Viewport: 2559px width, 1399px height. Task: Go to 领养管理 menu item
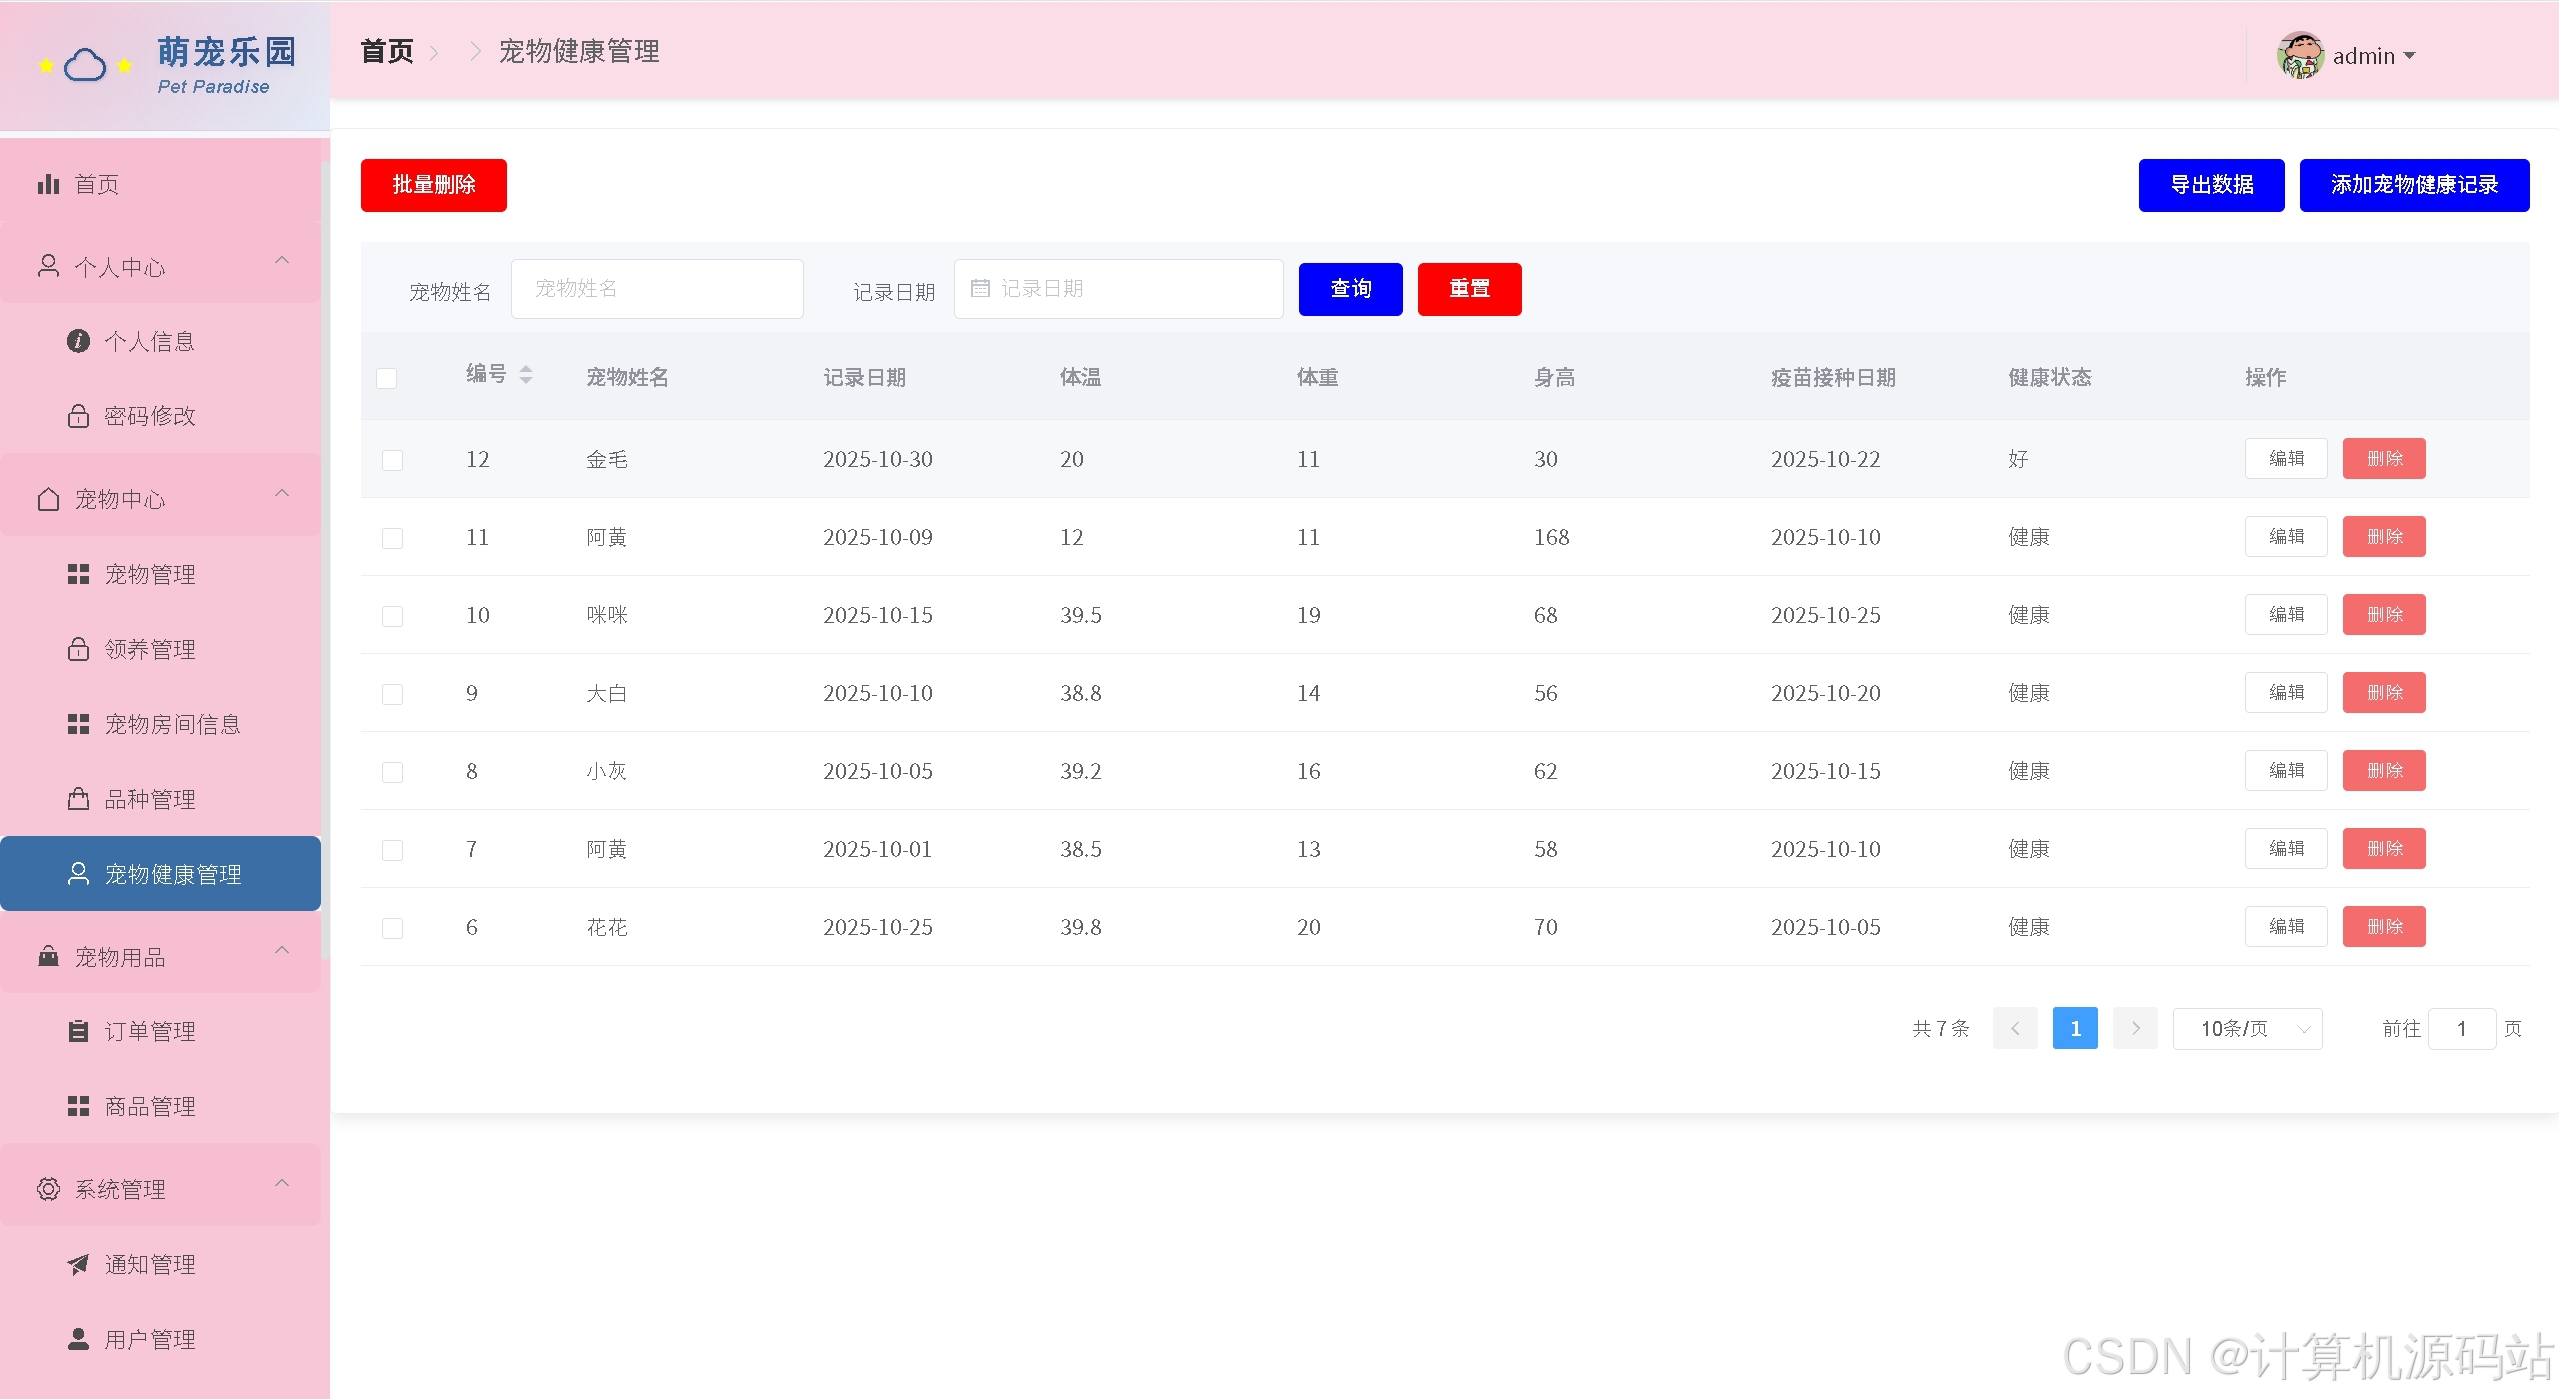coord(160,649)
